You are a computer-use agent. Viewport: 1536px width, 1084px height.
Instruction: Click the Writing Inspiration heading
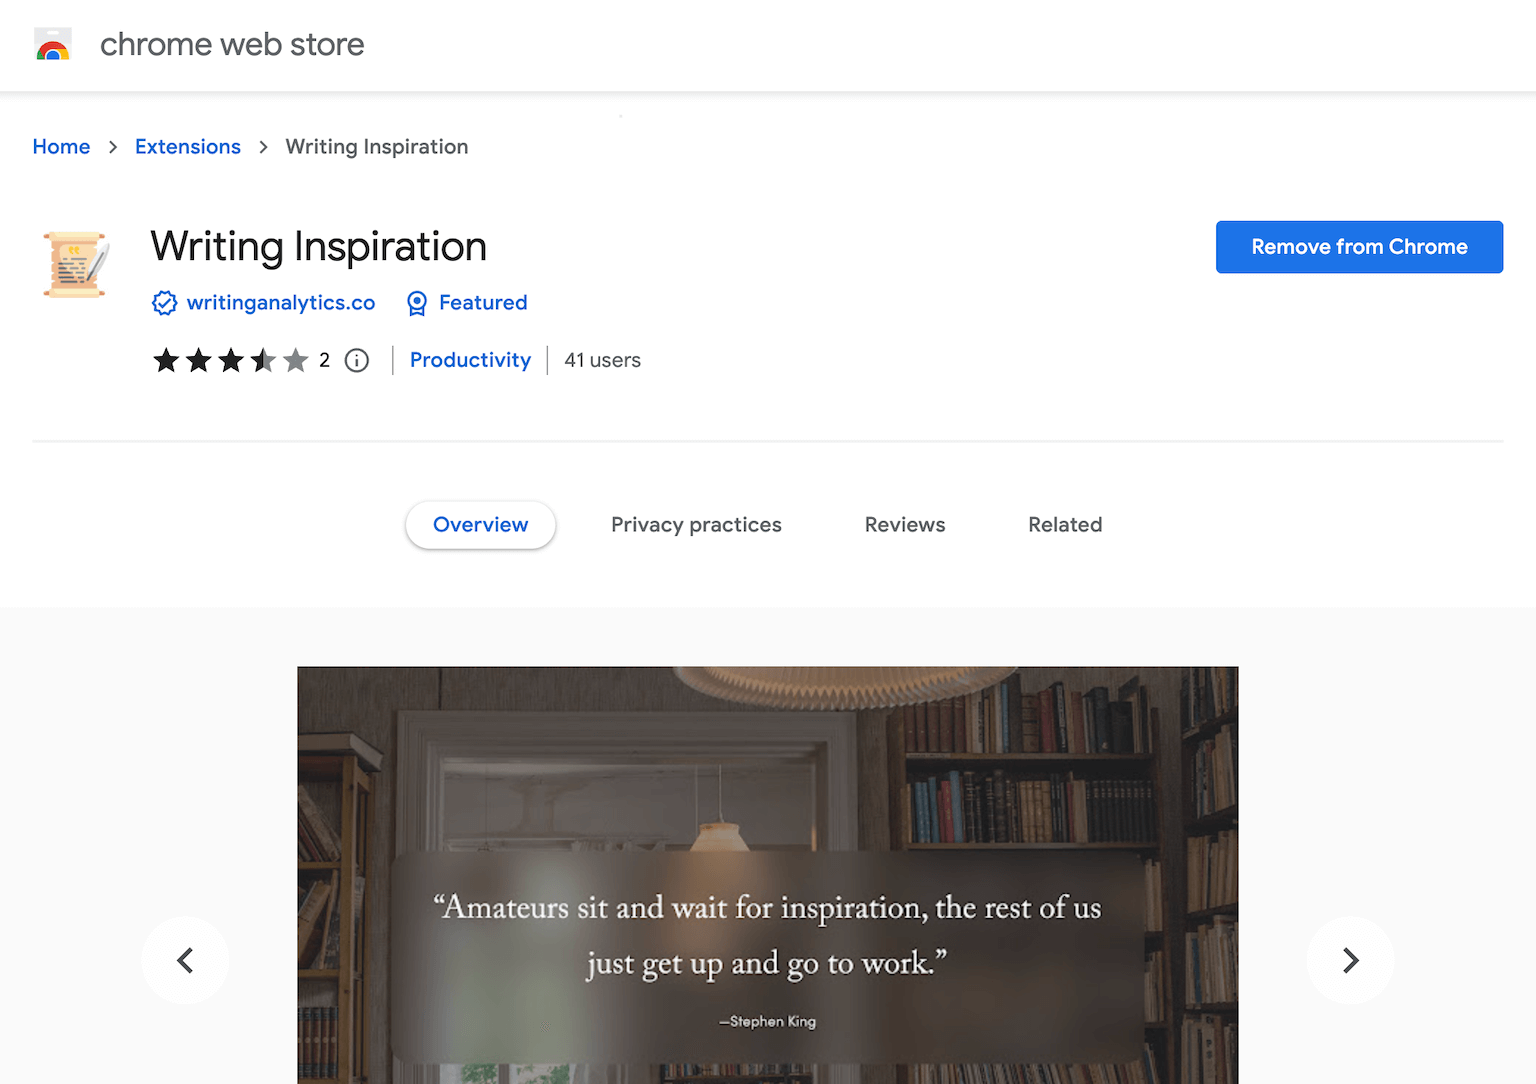319,246
